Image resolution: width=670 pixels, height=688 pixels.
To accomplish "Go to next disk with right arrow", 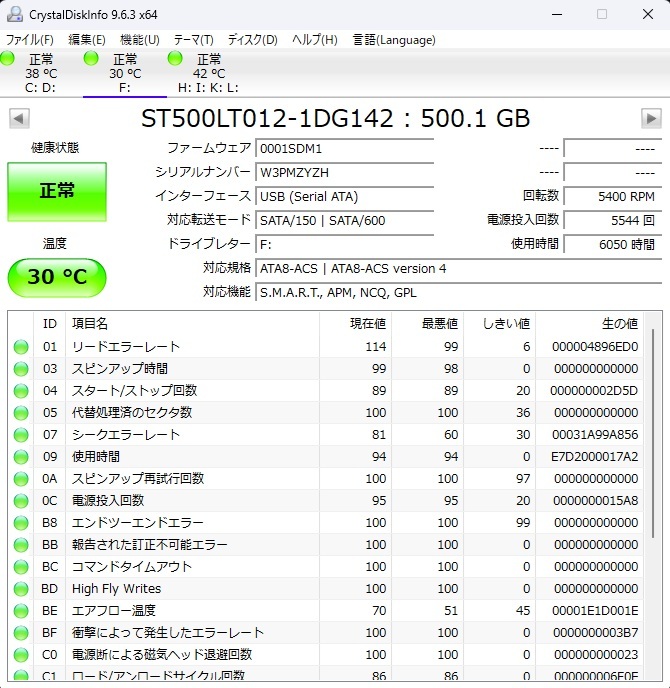I will click(x=650, y=119).
